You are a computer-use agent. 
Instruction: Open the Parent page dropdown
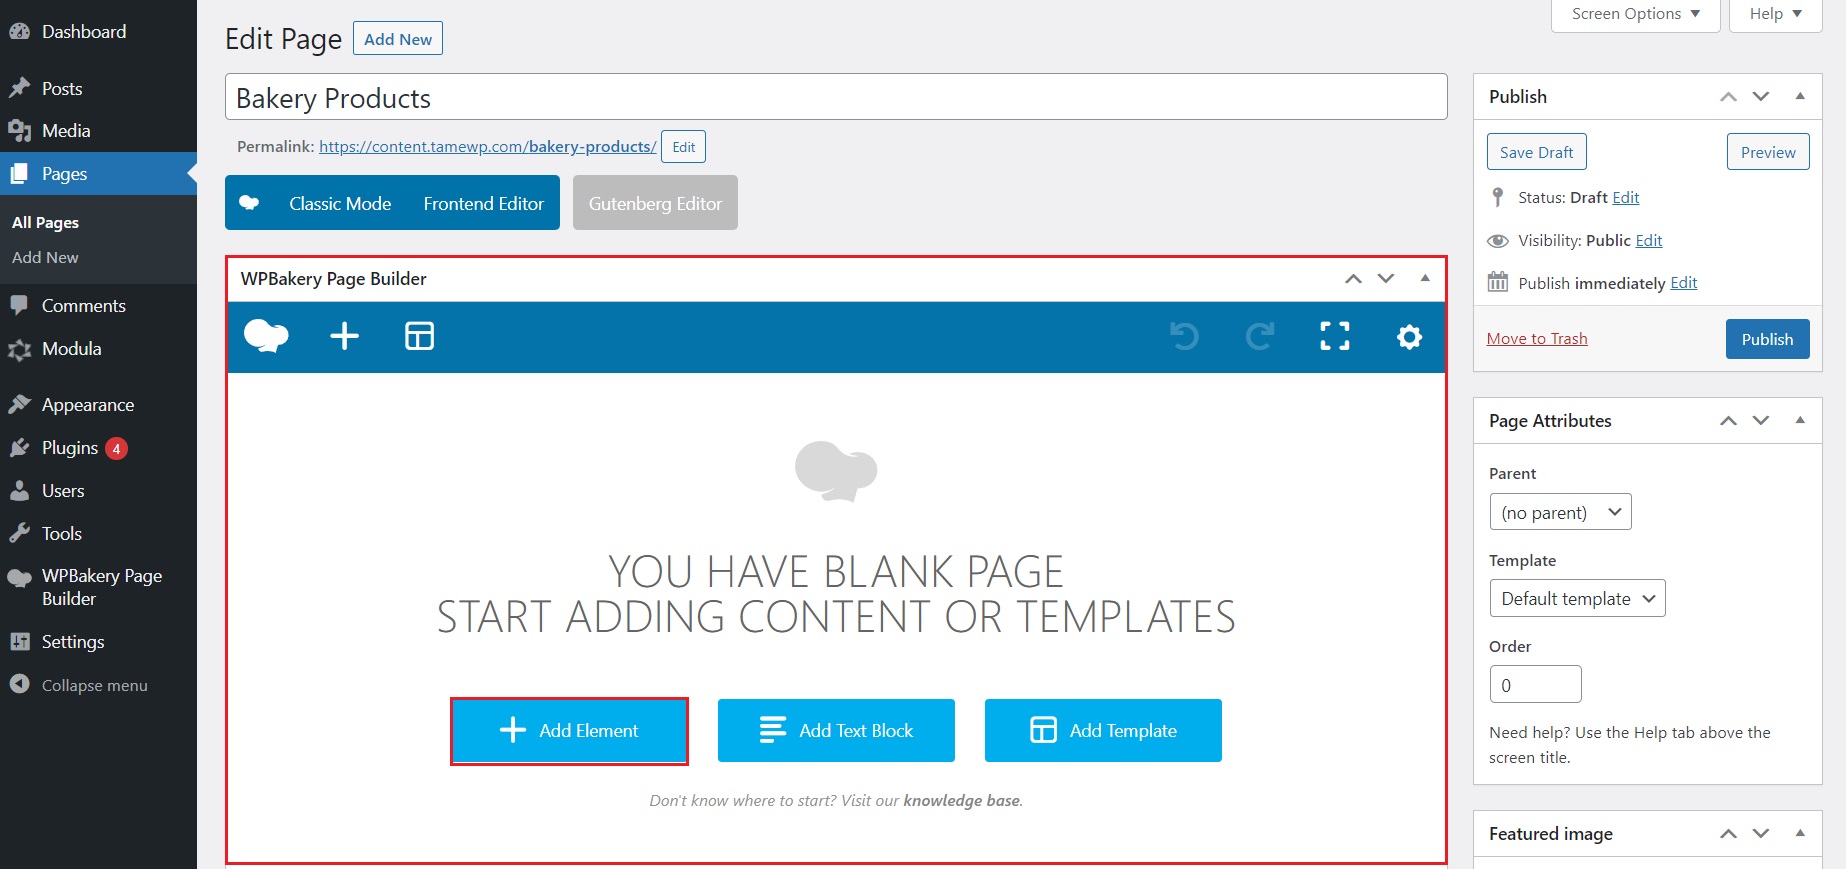tap(1560, 512)
